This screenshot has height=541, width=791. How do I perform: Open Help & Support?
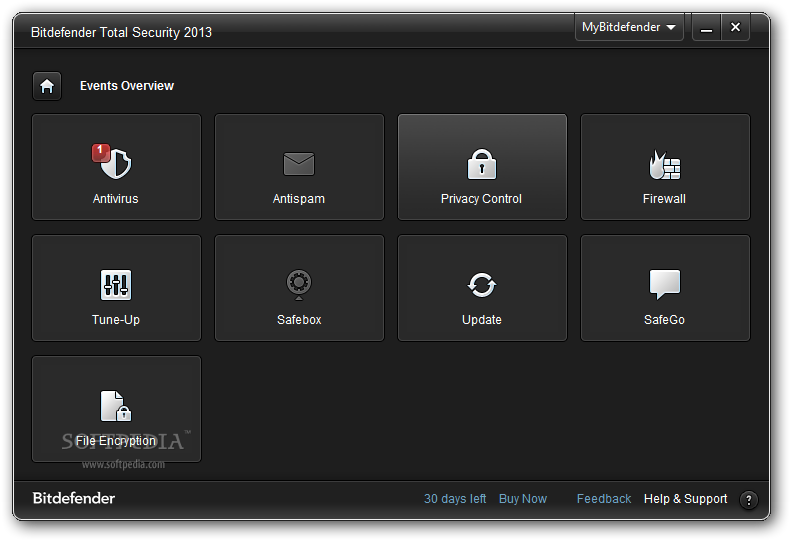click(686, 499)
